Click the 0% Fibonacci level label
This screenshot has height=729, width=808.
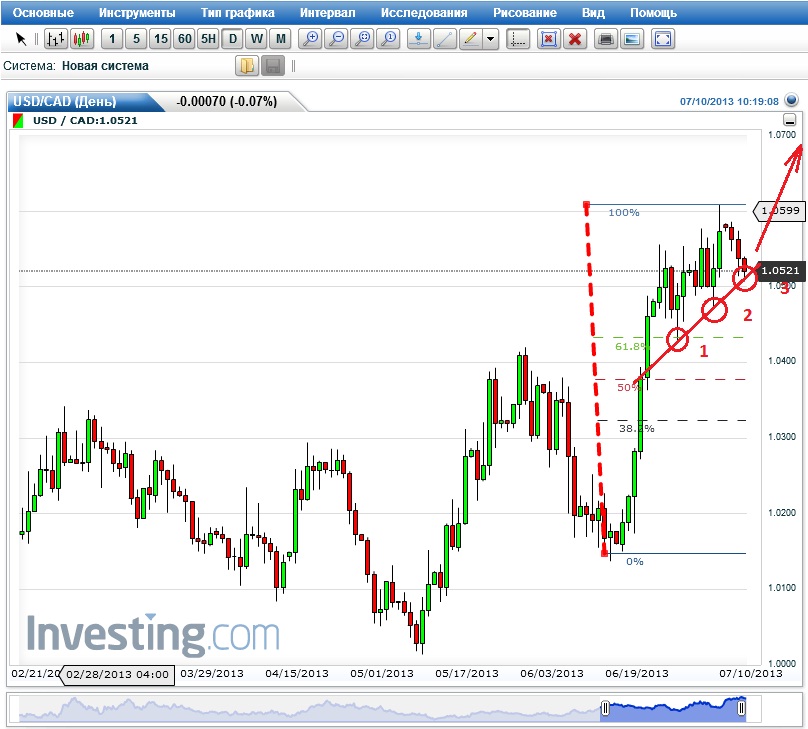634,562
